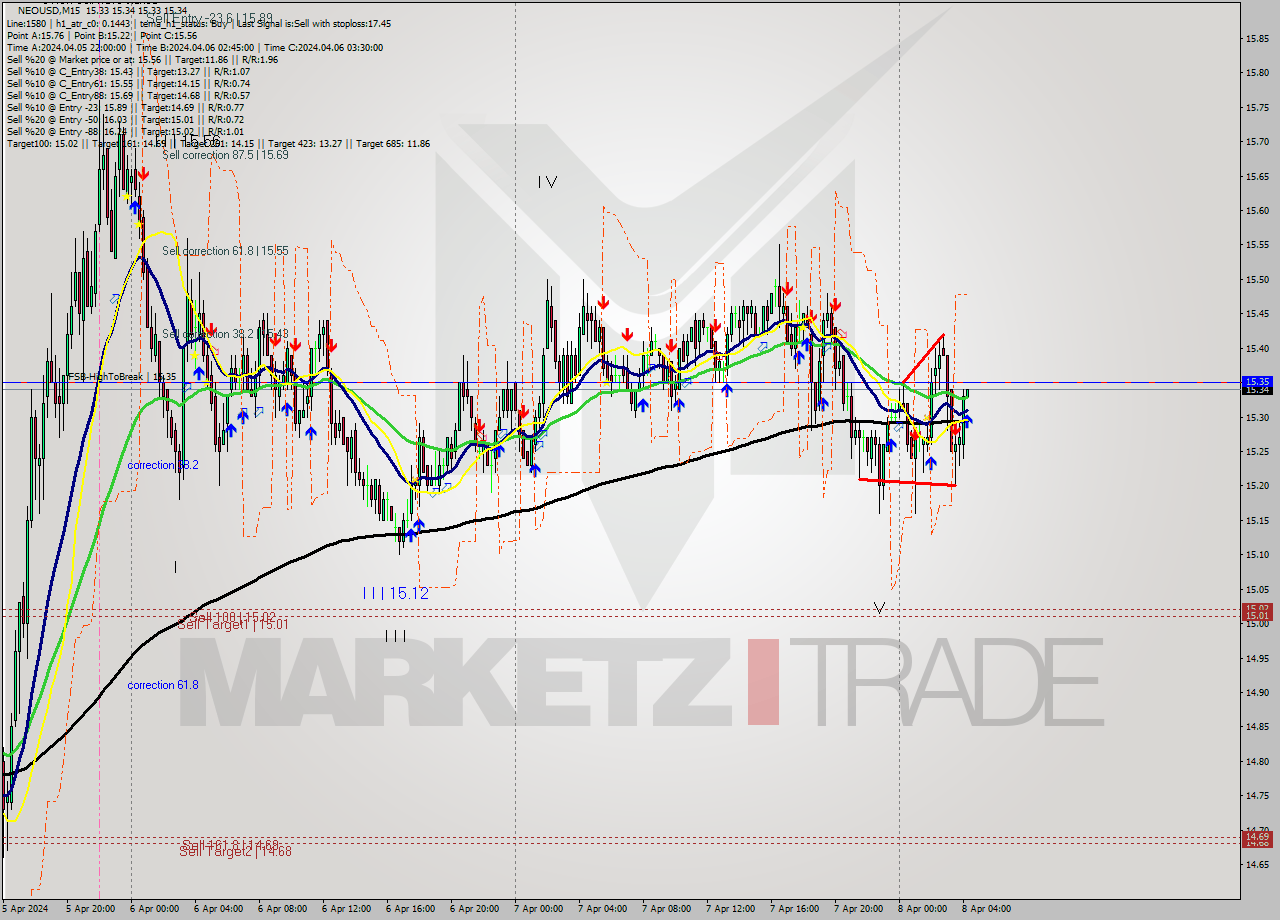Click the blue 15.35 price tag on axis
Viewport: 1280px width, 920px height.
1256,381
